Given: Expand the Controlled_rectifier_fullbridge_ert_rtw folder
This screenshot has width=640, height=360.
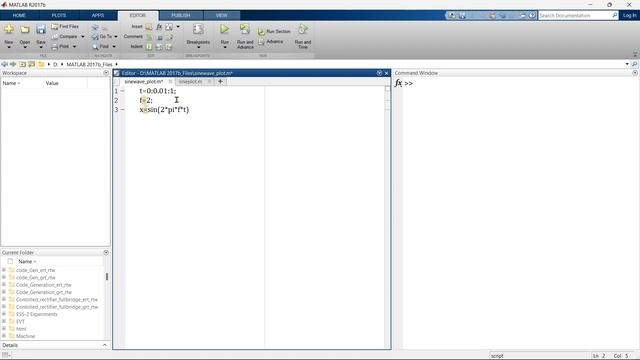Looking at the screenshot, I should 4,299.
